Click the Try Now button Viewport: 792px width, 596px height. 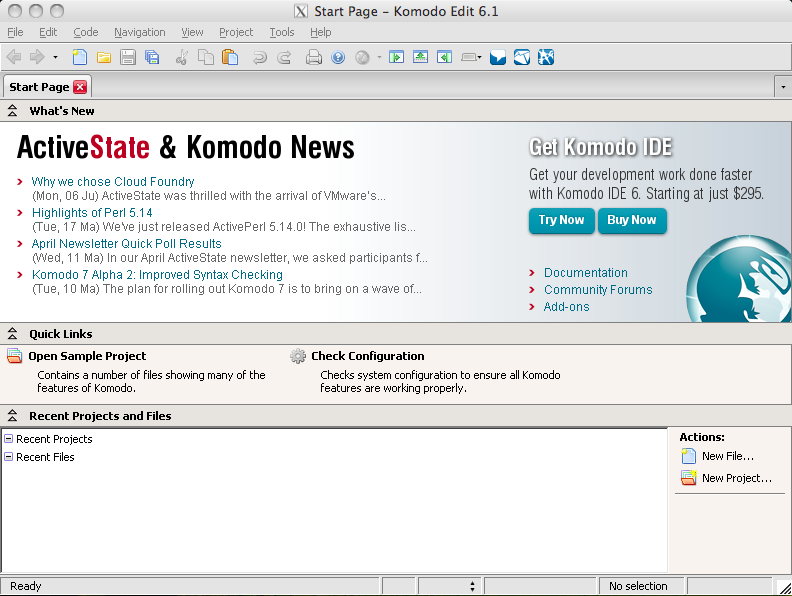tap(562, 220)
